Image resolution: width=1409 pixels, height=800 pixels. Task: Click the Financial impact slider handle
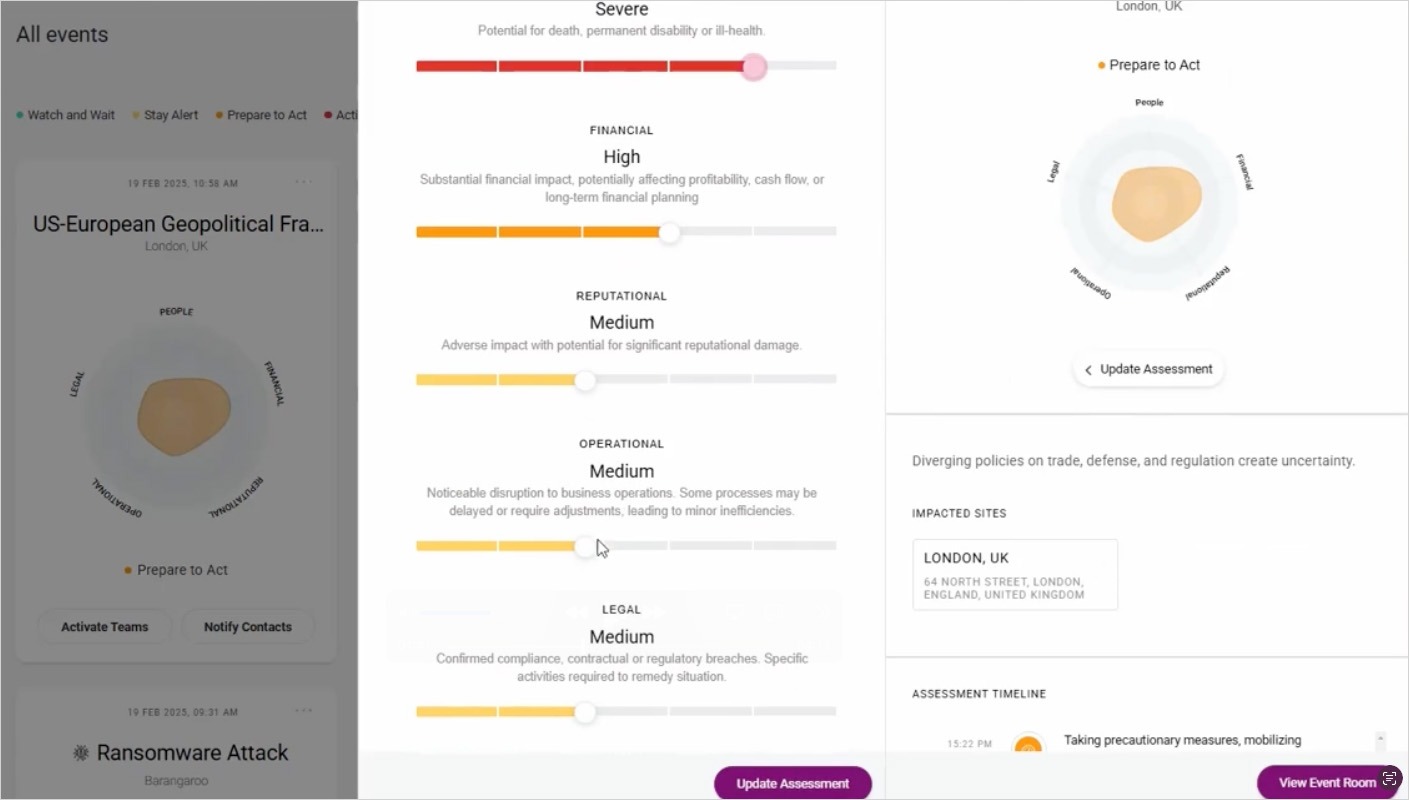pyautogui.click(x=669, y=232)
